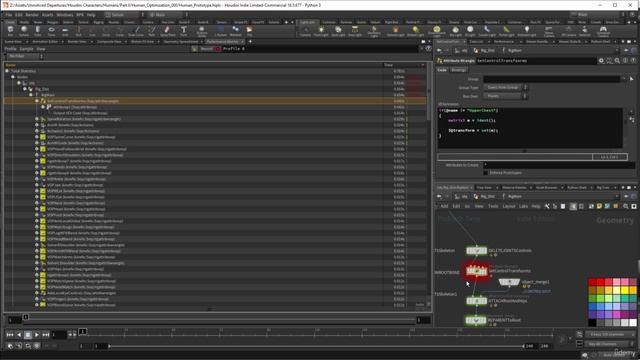Select the File shelf tool
640x360 pixels.
249,31
